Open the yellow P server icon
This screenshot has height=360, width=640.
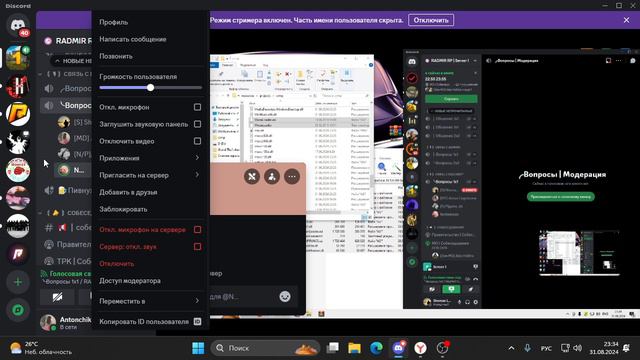[18, 114]
